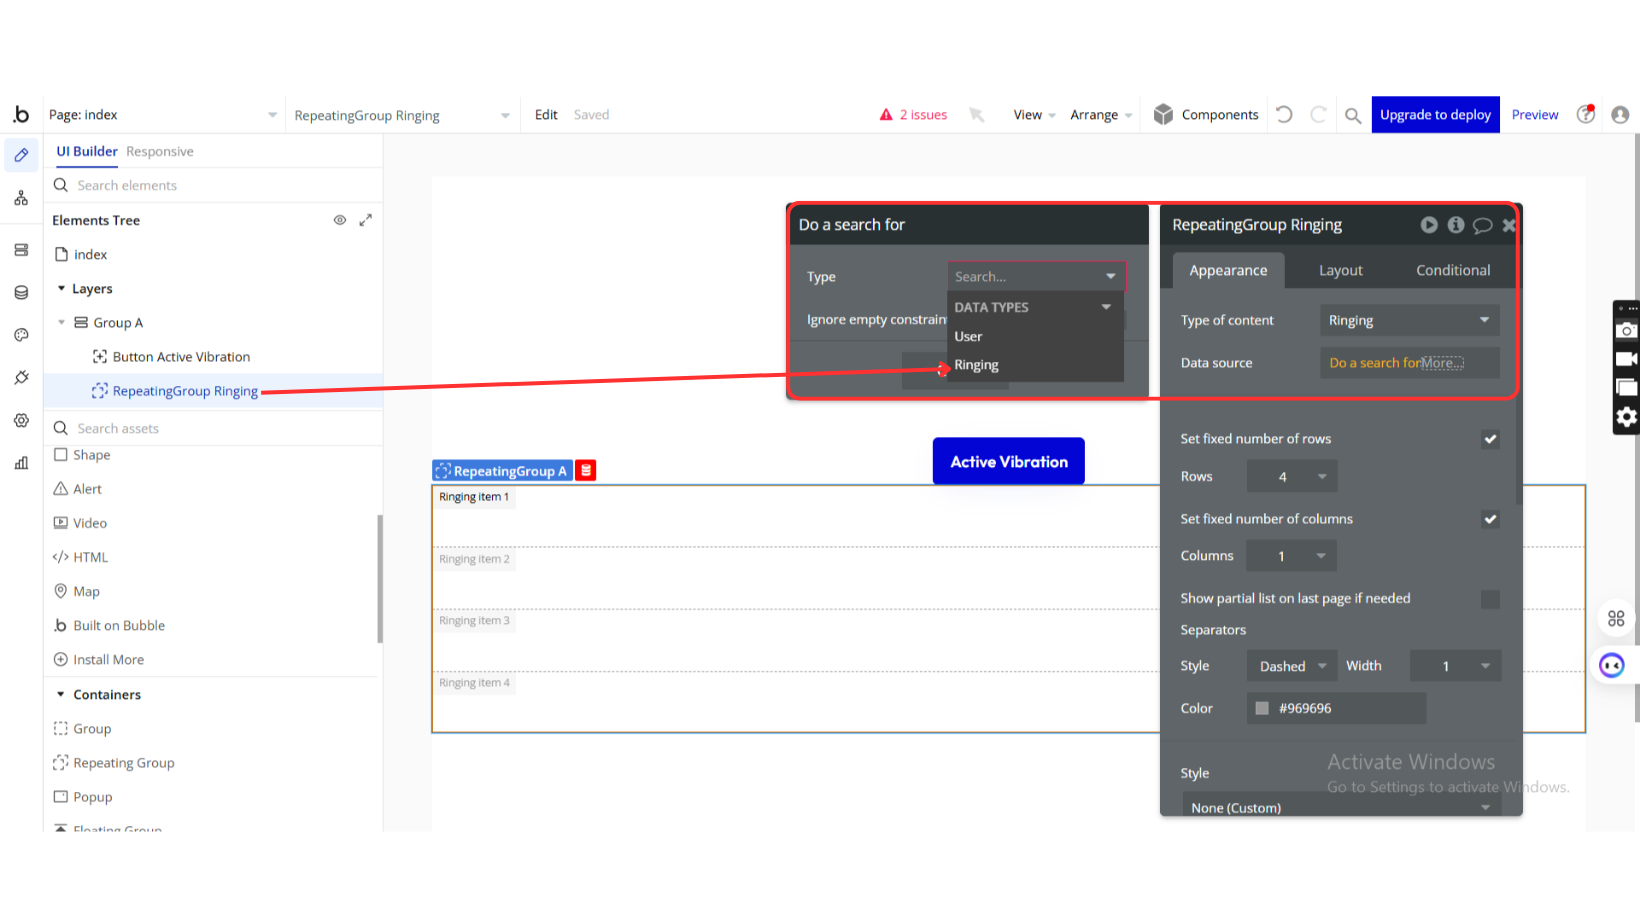
Task: Switch to the Responsive tab
Action: pyautogui.click(x=160, y=152)
